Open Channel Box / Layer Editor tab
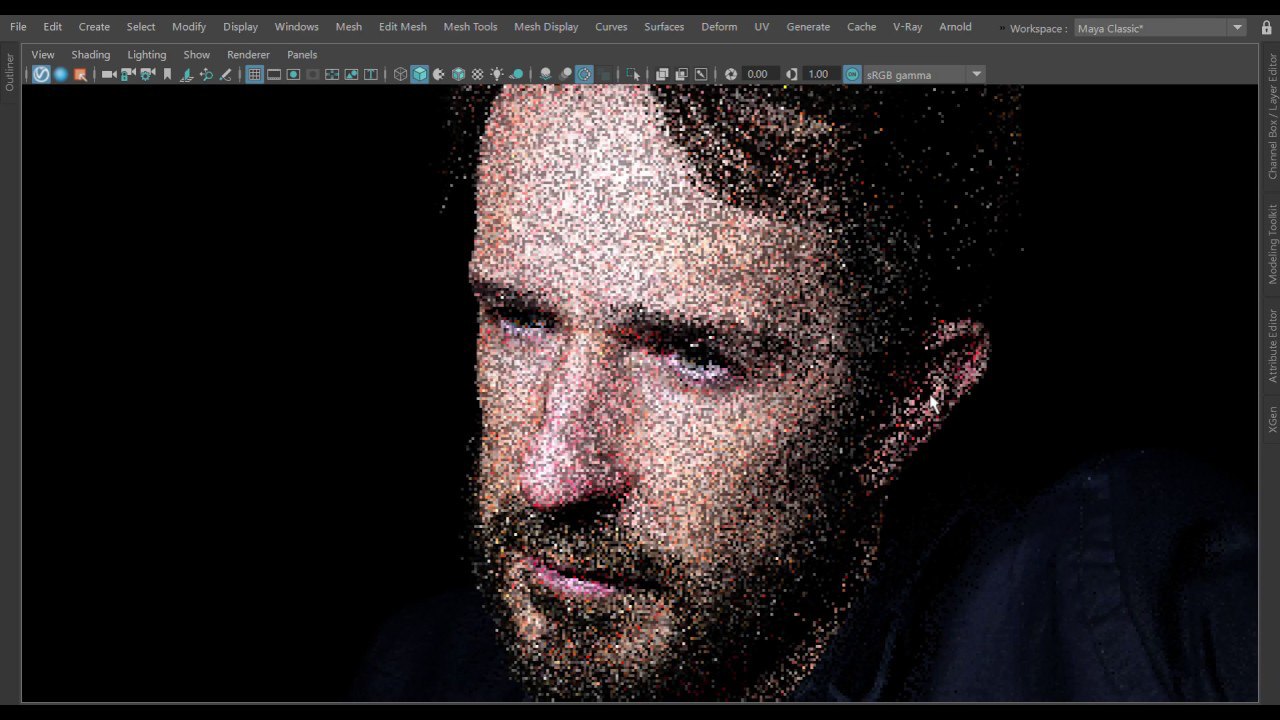Screen dimensions: 1280x720 1272,117
